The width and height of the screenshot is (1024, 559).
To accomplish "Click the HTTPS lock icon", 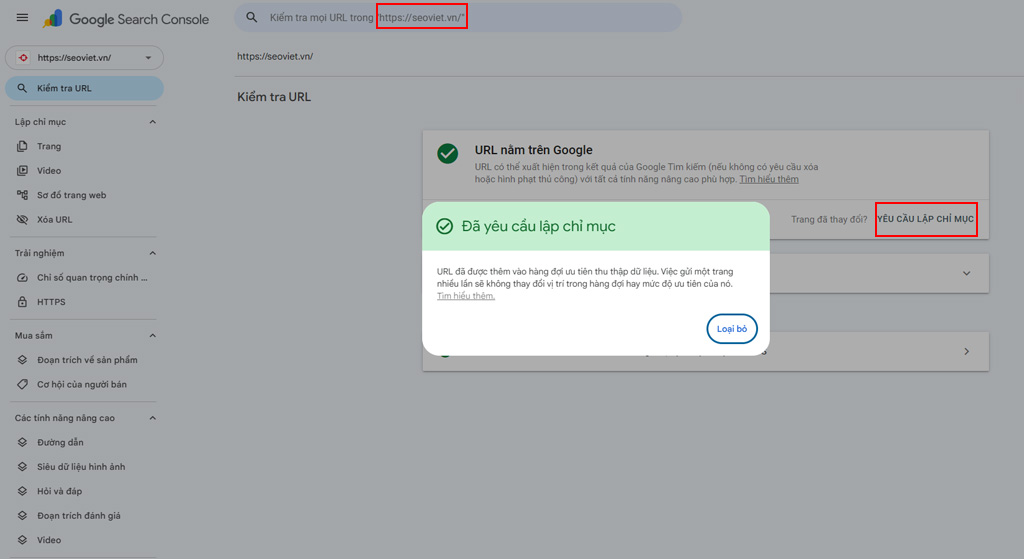I will 22,302.
